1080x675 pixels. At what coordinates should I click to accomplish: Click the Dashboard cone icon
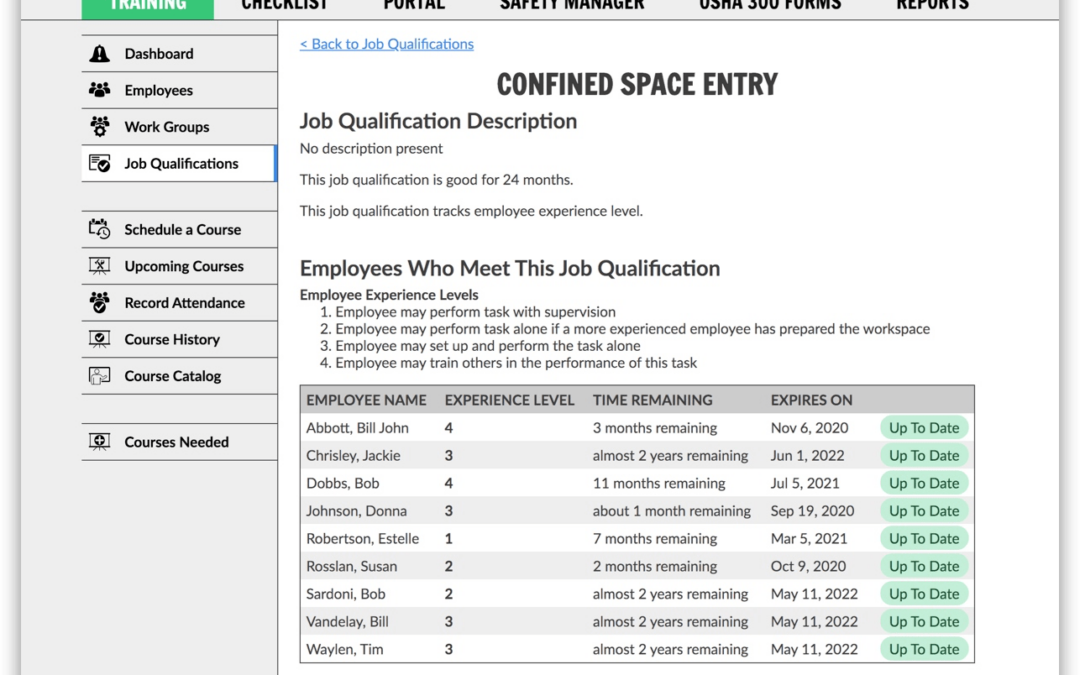(x=99, y=53)
